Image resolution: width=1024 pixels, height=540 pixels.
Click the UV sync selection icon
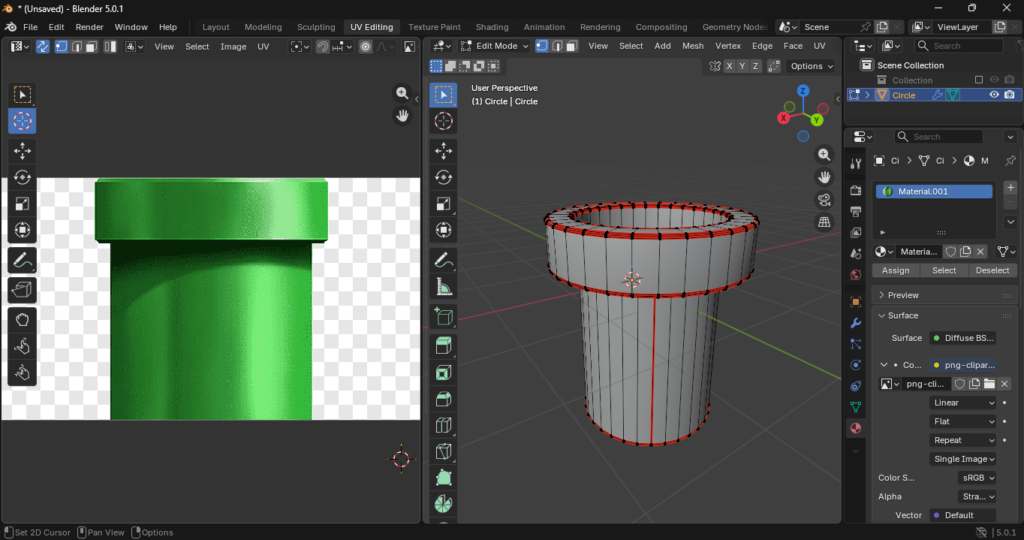pyautogui.click(x=43, y=46)
